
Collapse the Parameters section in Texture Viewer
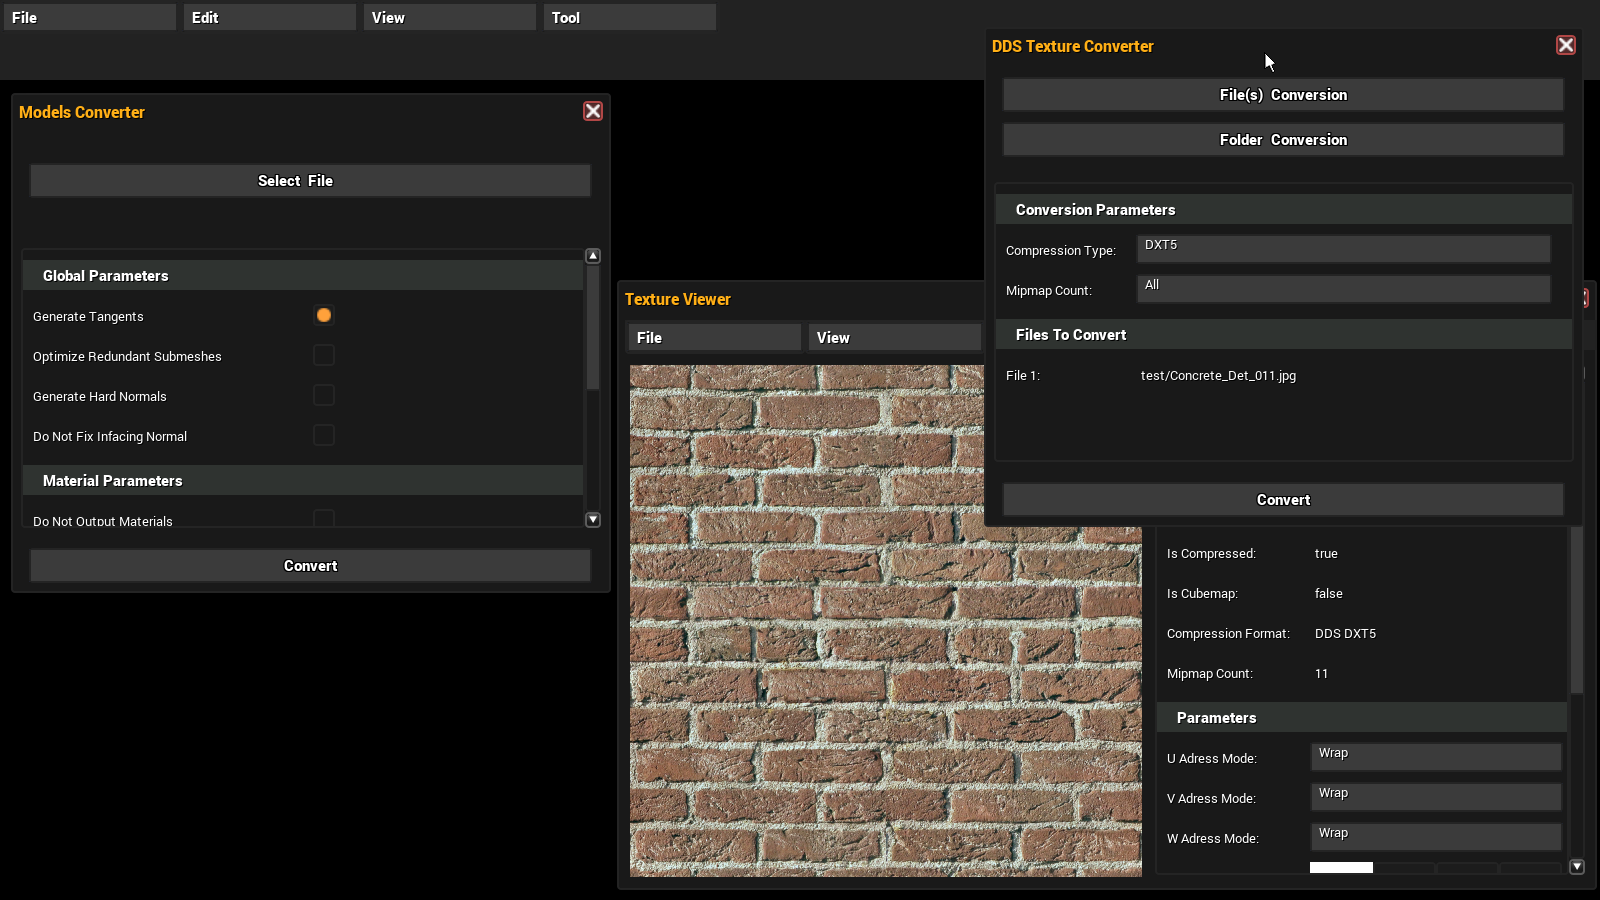pyautogui.click(x=1362, y=717)
